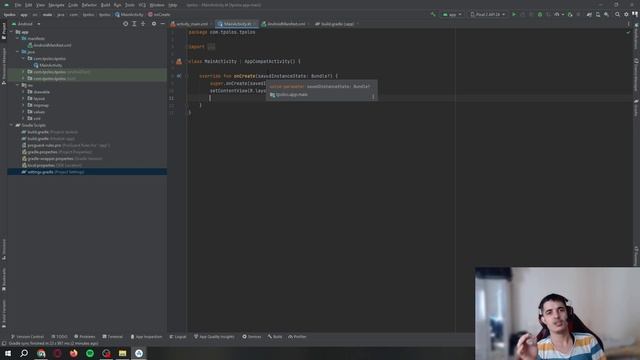Screen dimensions: 640x360
Task: Open the Version Control tool window
Action: click(x=27, y=337)
